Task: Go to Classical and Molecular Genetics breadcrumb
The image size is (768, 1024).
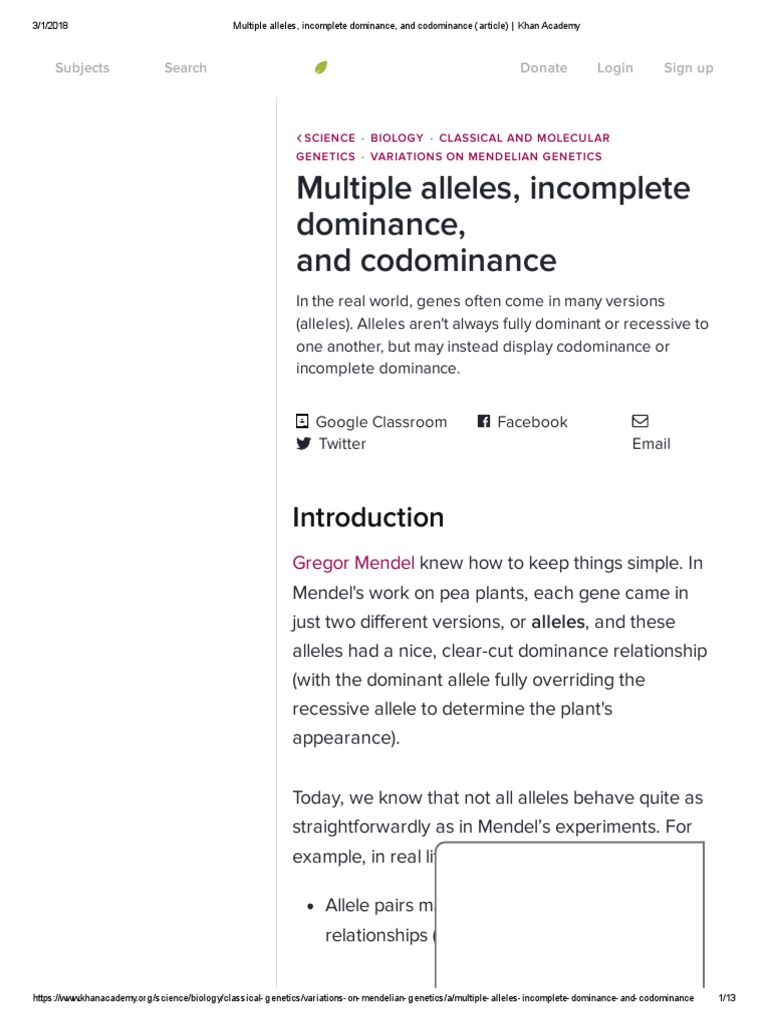Action: tap(524, 138)
